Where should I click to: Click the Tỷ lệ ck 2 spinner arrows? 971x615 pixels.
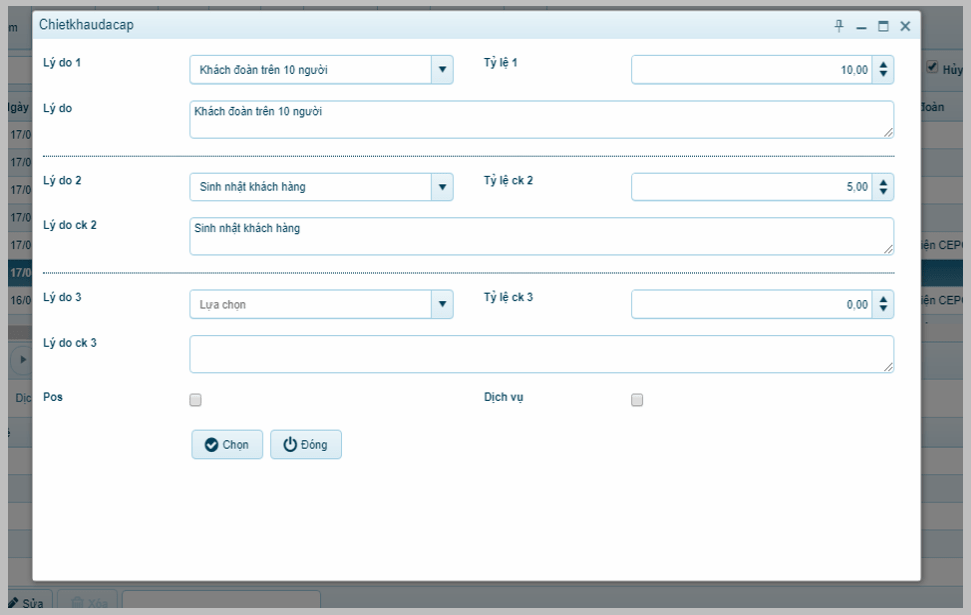(883, 186)
